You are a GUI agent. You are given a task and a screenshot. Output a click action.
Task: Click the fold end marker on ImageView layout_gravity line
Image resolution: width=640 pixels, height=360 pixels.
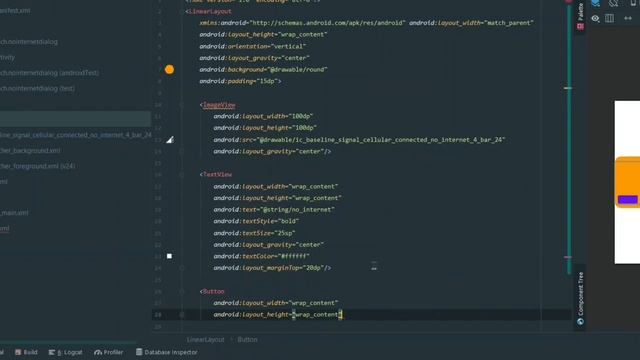pyautogui.click(x=182, y=151)
